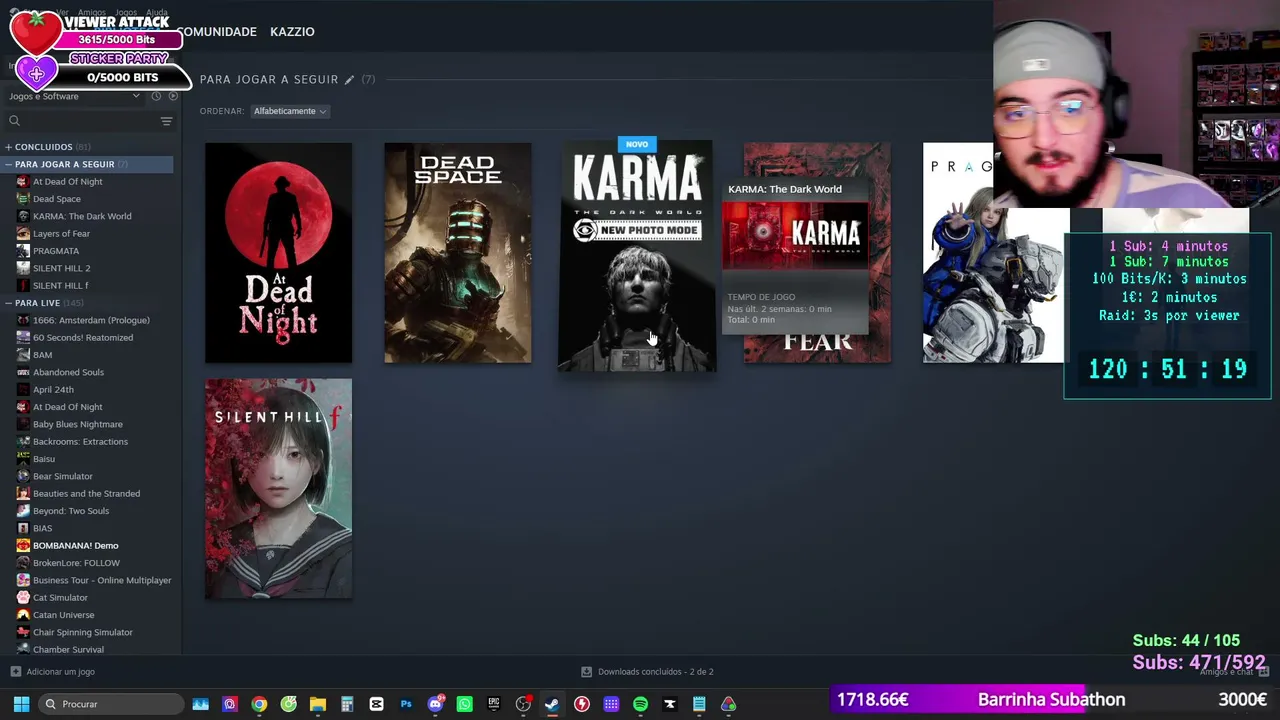
Task: Select 60 Seconds! Reatomized in sidebar
Action: [x=83, y=338]
